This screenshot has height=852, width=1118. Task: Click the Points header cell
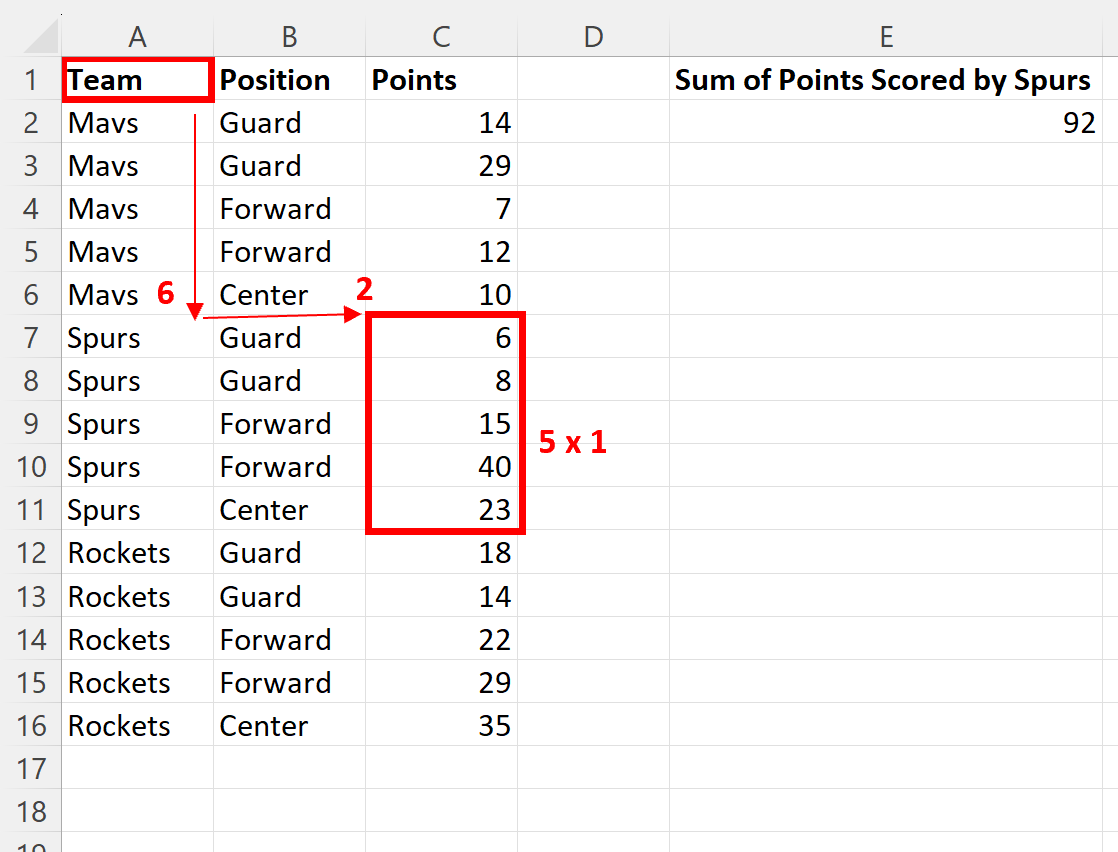441,80
